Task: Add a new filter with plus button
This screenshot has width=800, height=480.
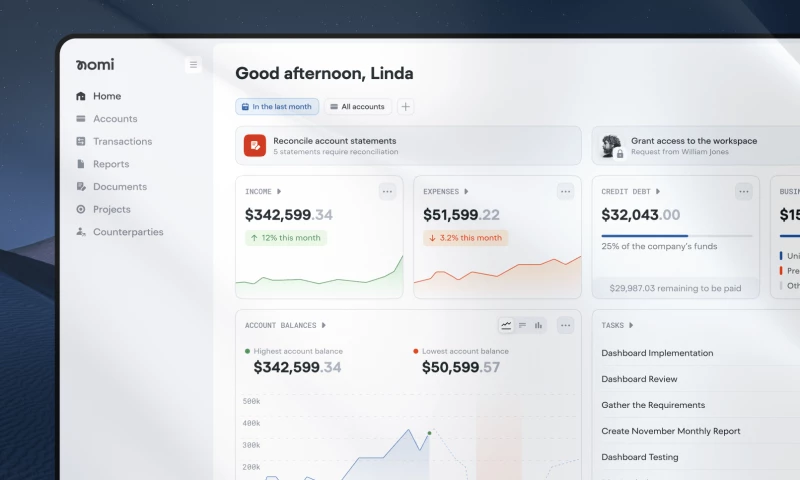Action: tap(405, 107)
